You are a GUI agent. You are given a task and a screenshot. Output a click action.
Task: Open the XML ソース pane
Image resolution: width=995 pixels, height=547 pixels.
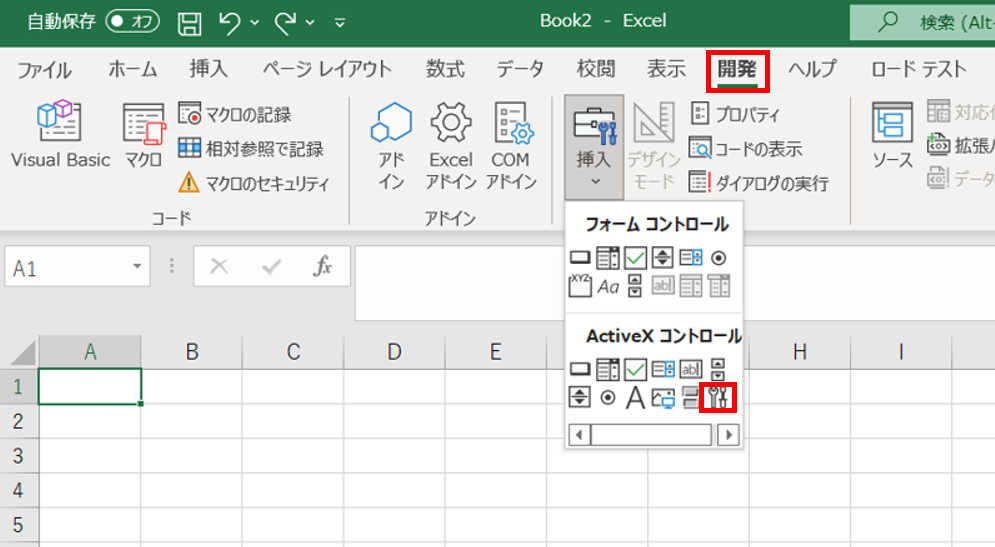892,135
